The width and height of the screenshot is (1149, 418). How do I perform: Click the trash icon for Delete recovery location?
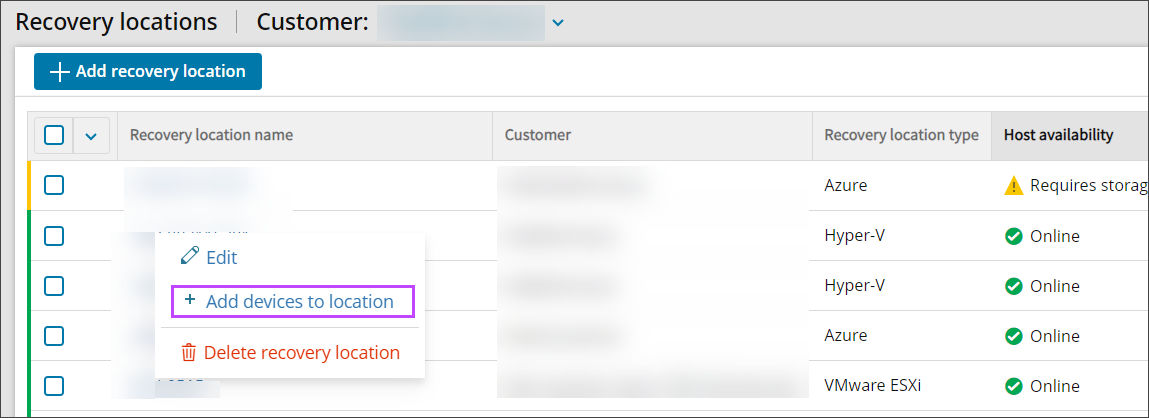188,353
